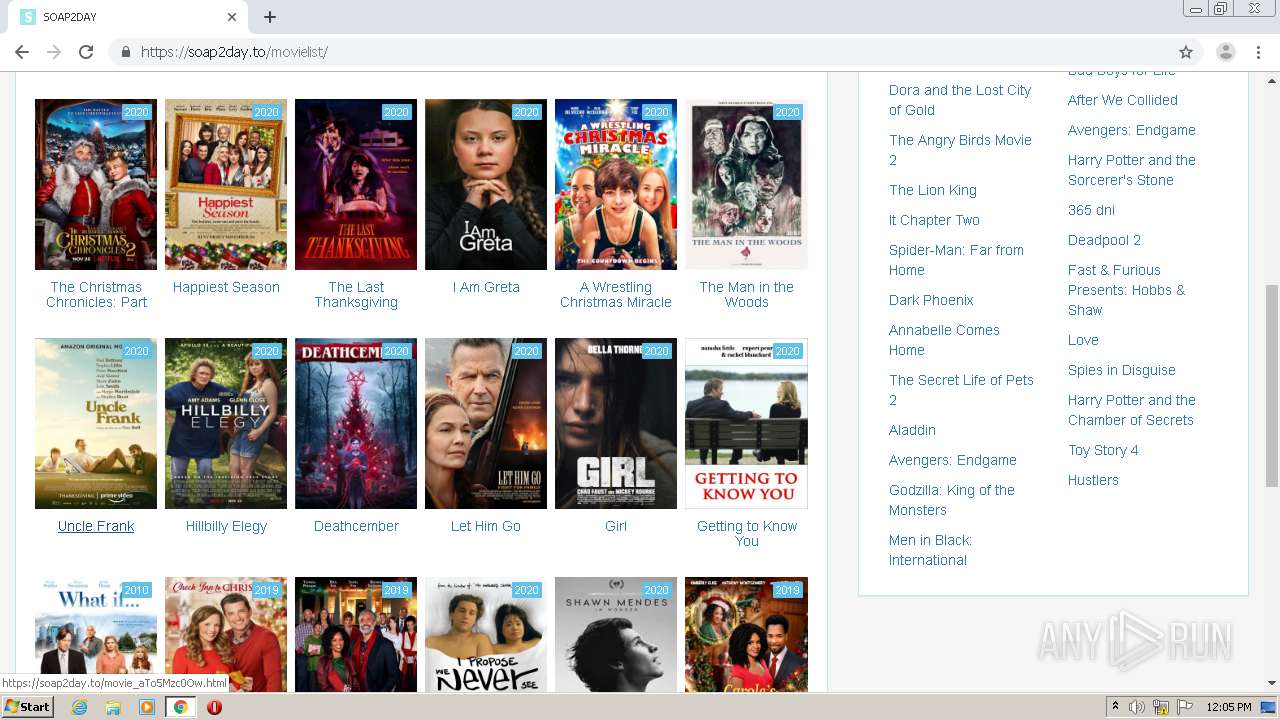Open the Shawn Mendes In Wonder poster
The image size is (1280, 720).
pos(616,634)
